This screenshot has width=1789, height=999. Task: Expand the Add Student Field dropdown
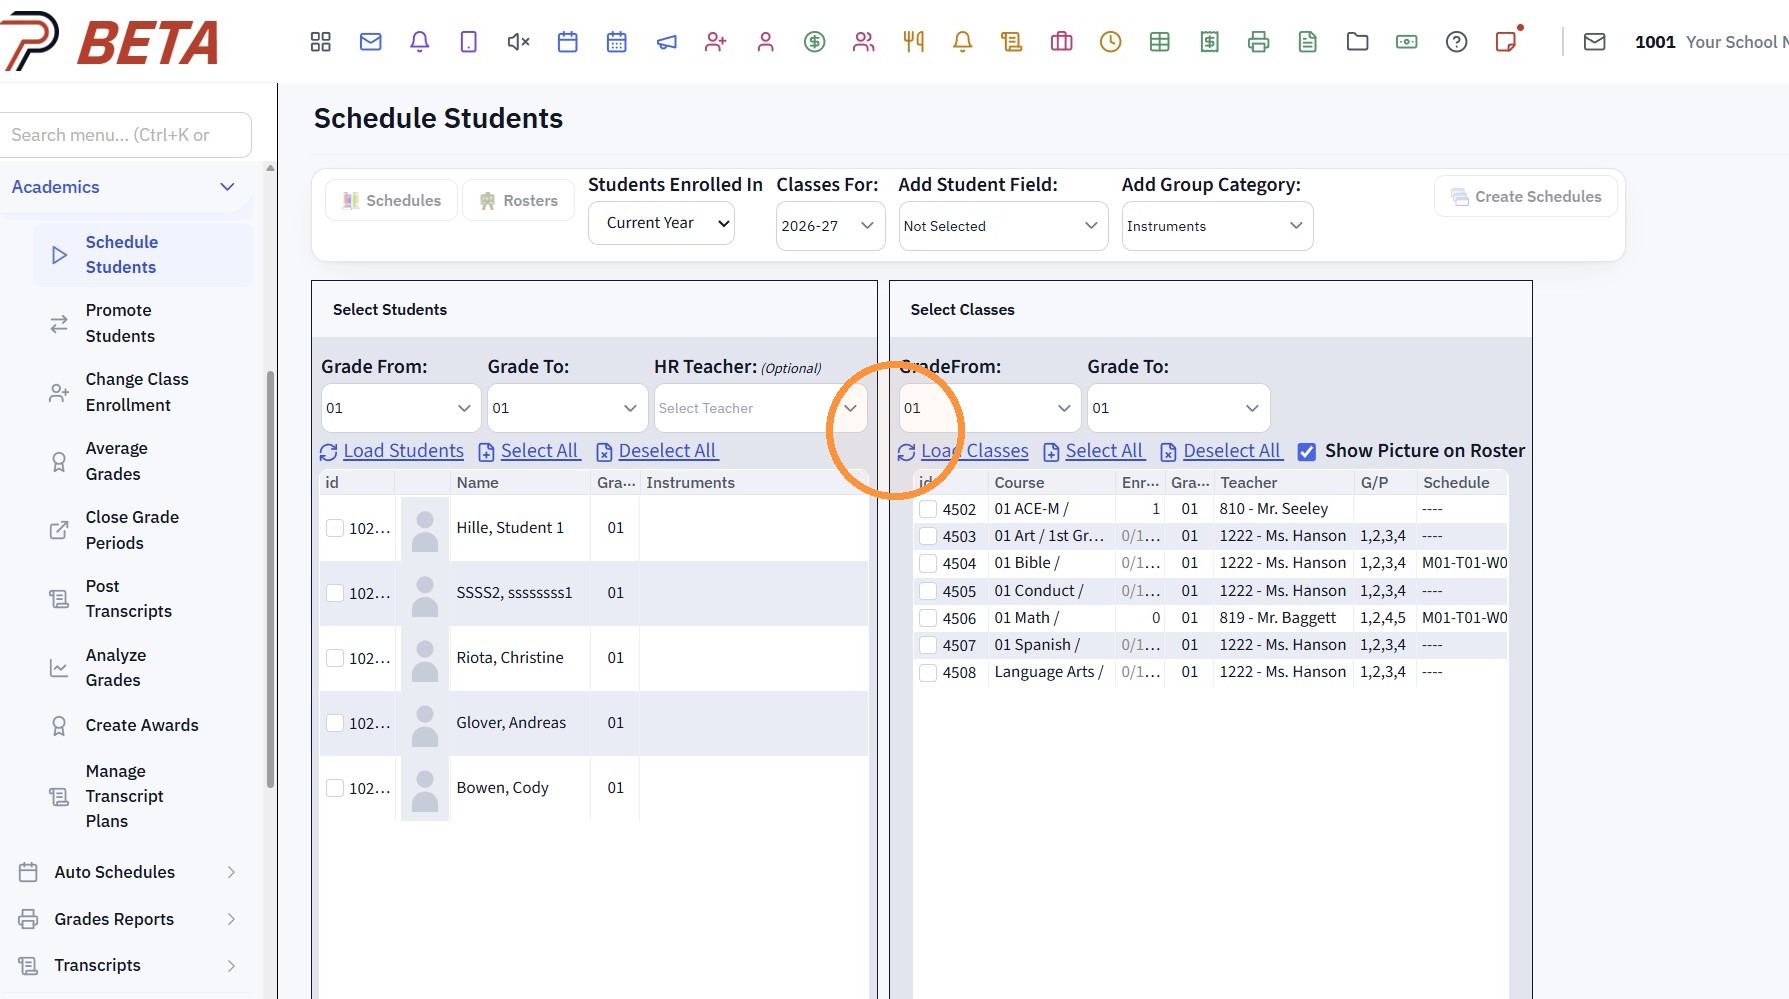tap(1003, 226)
